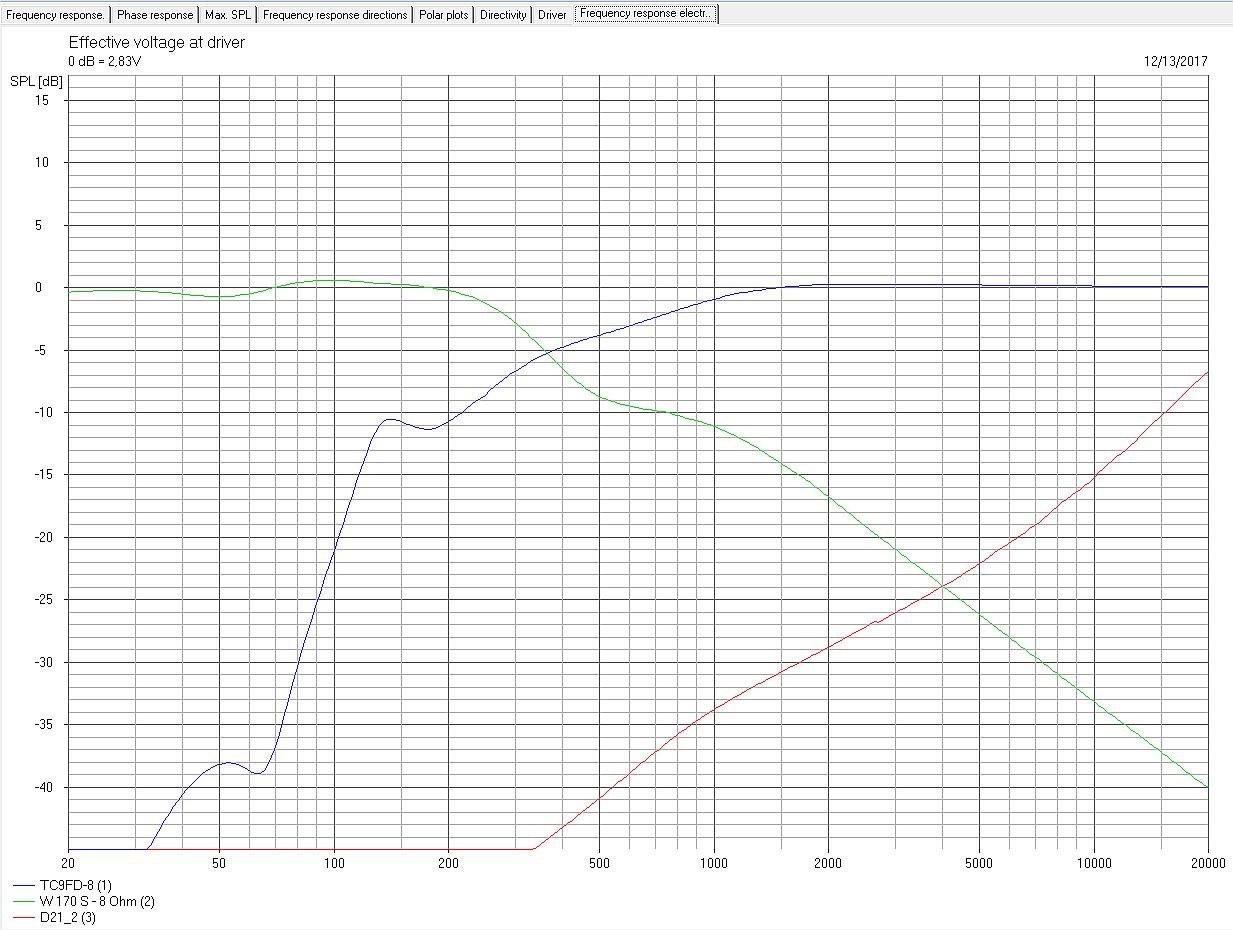Click the 50 frequency axis label
This screenshot has width=1233, height=930.
tap(219, 862)
